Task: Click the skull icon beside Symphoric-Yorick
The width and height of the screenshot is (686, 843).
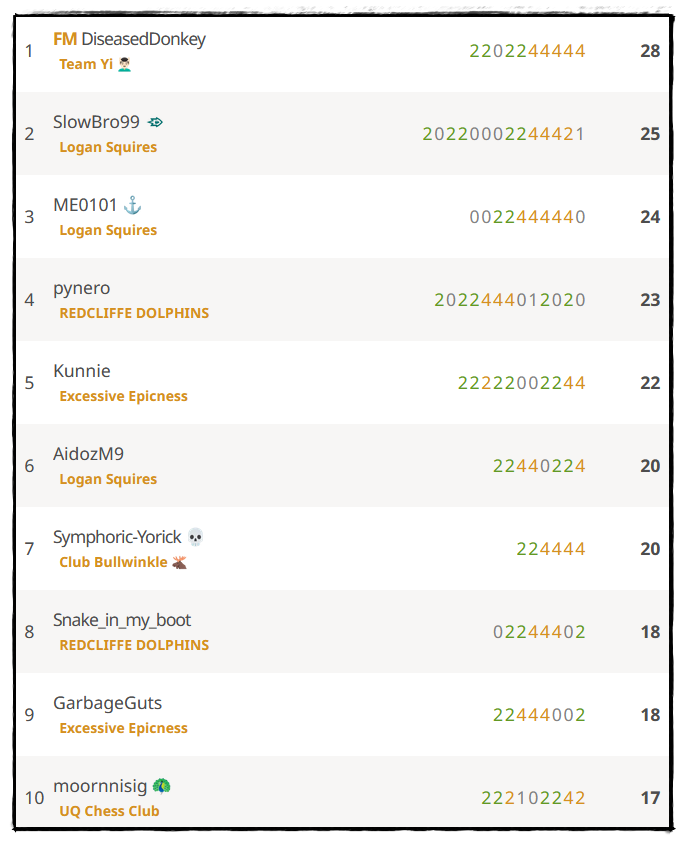Action: [x=195, y=537]
